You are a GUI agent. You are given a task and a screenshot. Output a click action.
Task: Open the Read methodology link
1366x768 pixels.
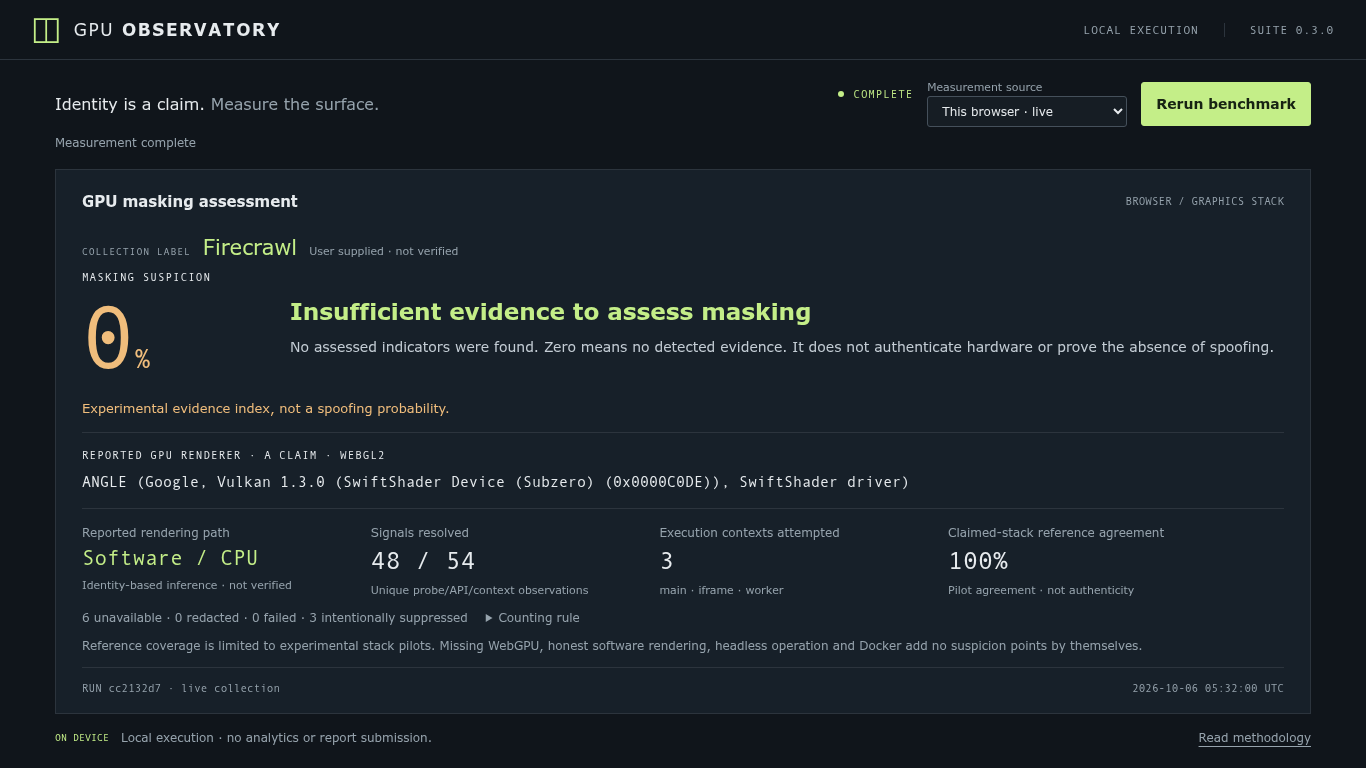click(x=1254, y=738)
